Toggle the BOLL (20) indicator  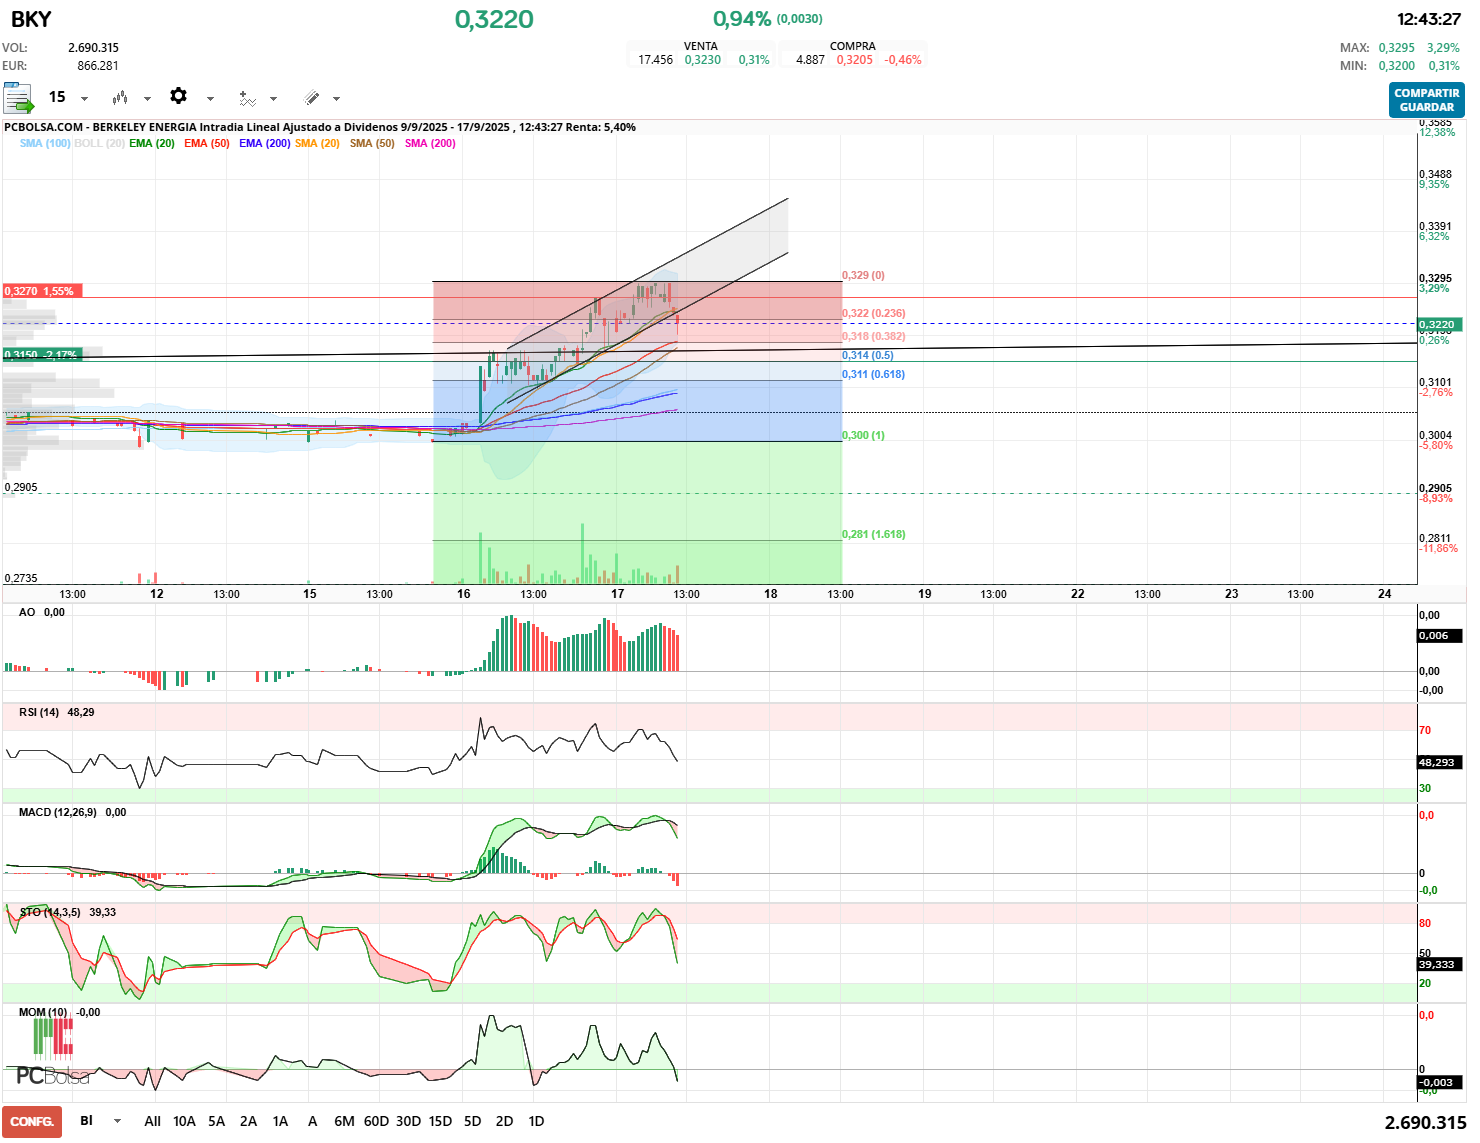(x=99, y=143)
